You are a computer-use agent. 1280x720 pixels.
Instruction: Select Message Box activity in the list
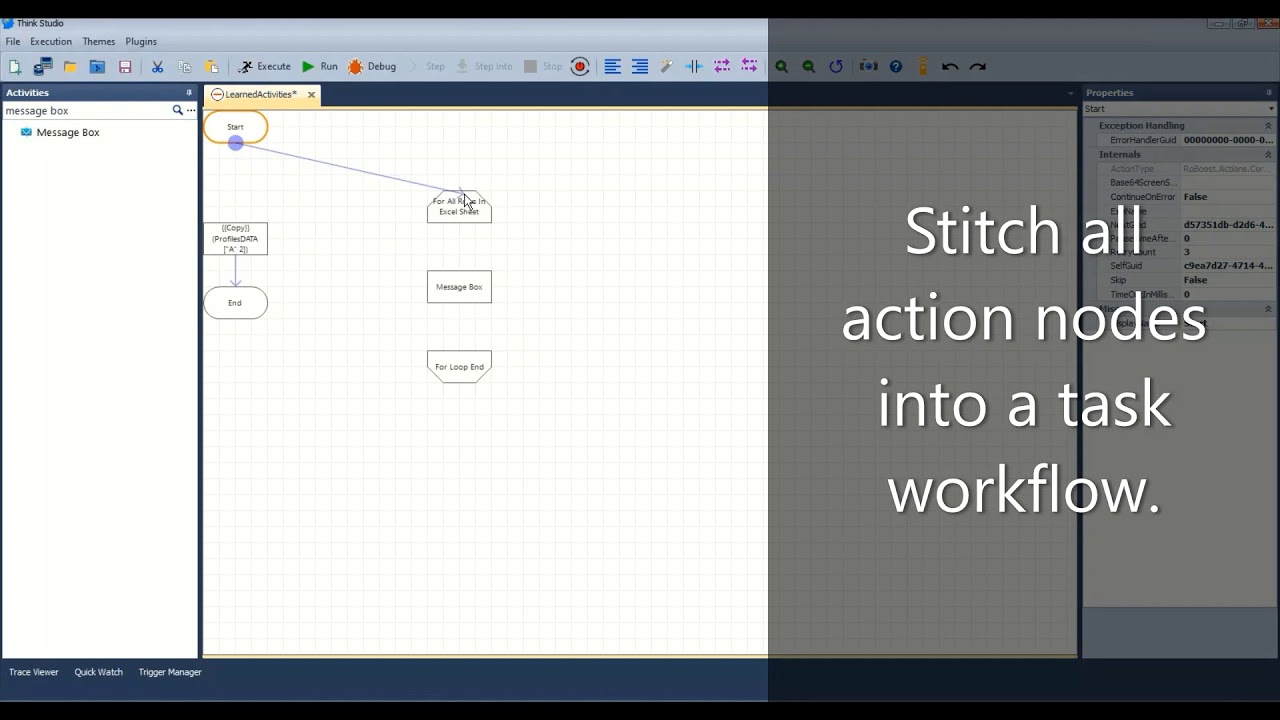68,132
